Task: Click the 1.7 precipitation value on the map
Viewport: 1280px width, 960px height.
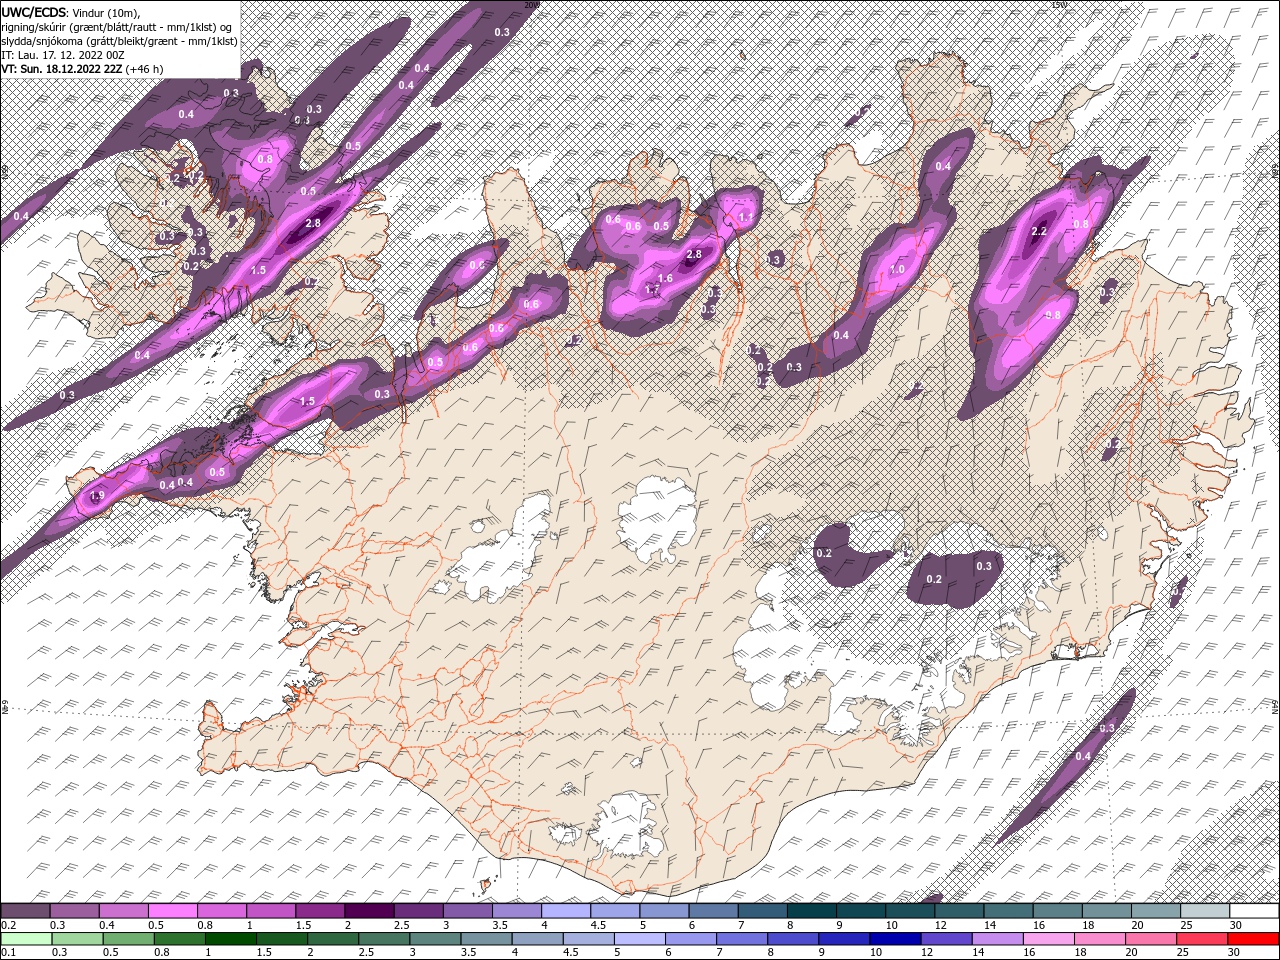Action: [x=653, y=290]
